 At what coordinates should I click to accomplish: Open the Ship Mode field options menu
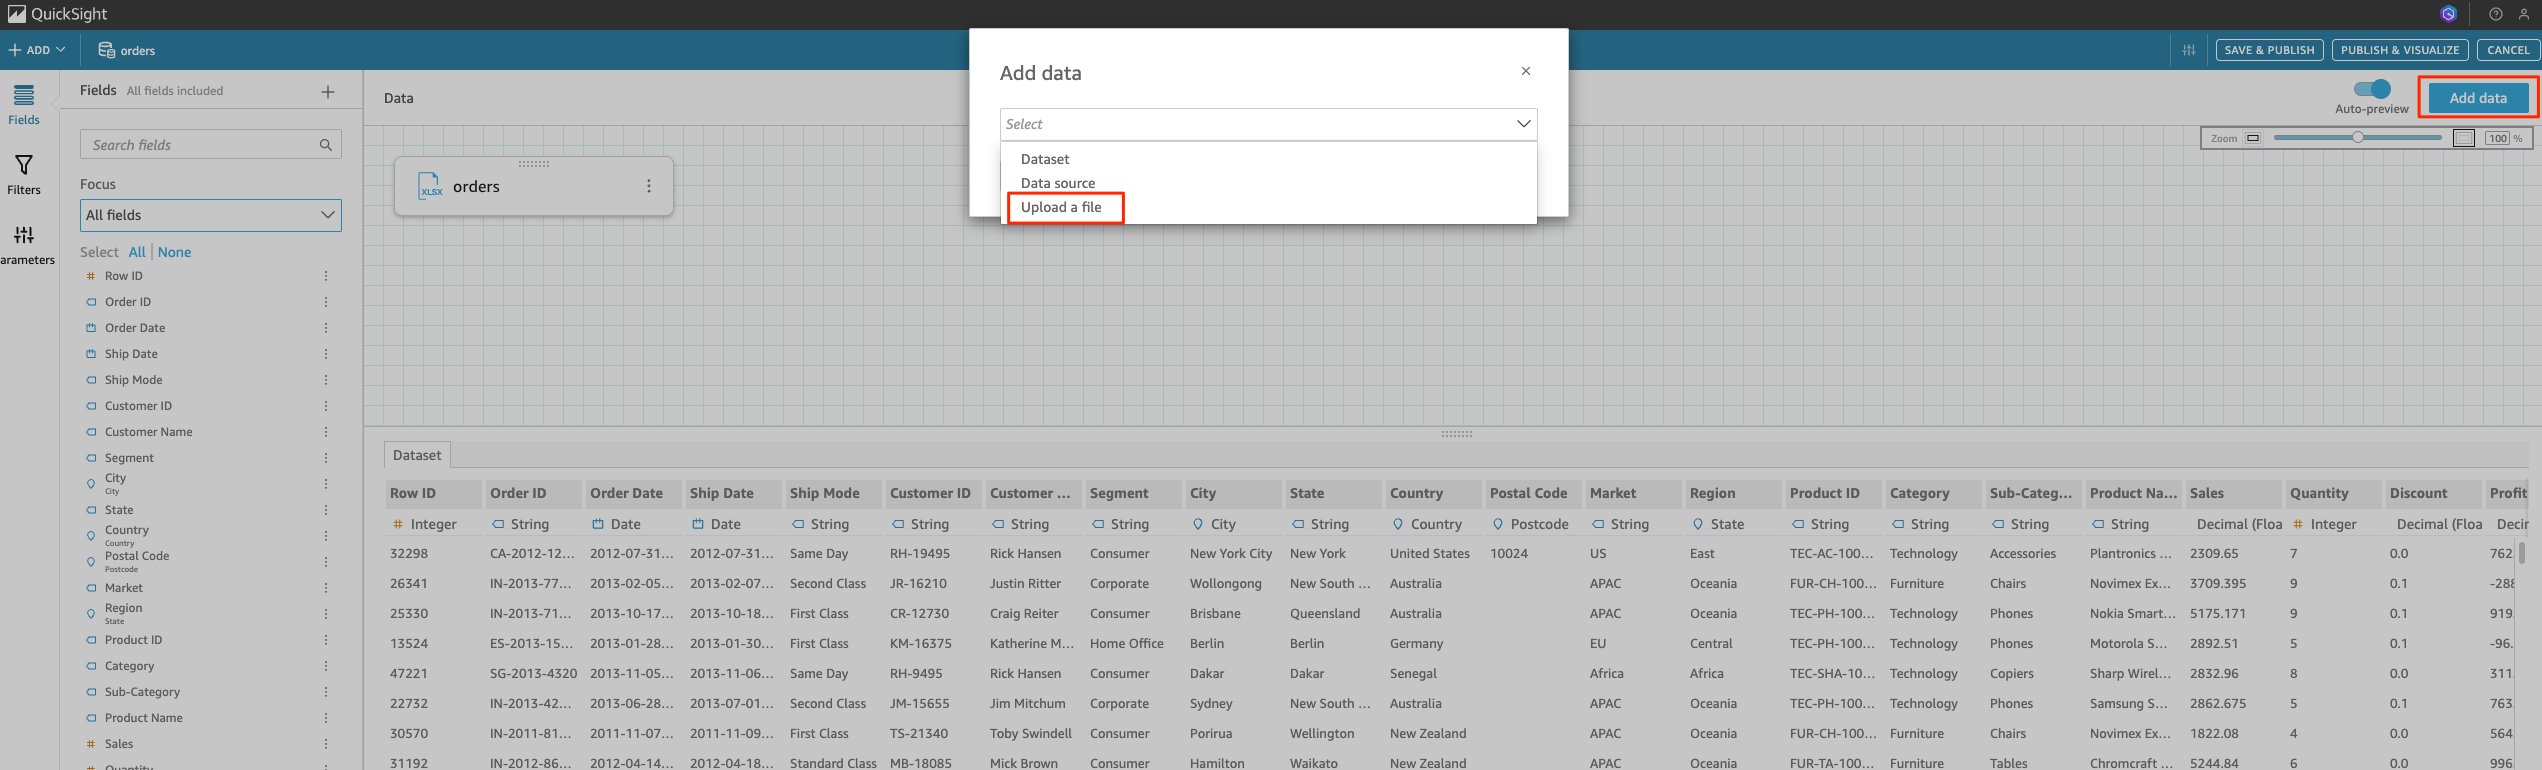coord(326,380)
